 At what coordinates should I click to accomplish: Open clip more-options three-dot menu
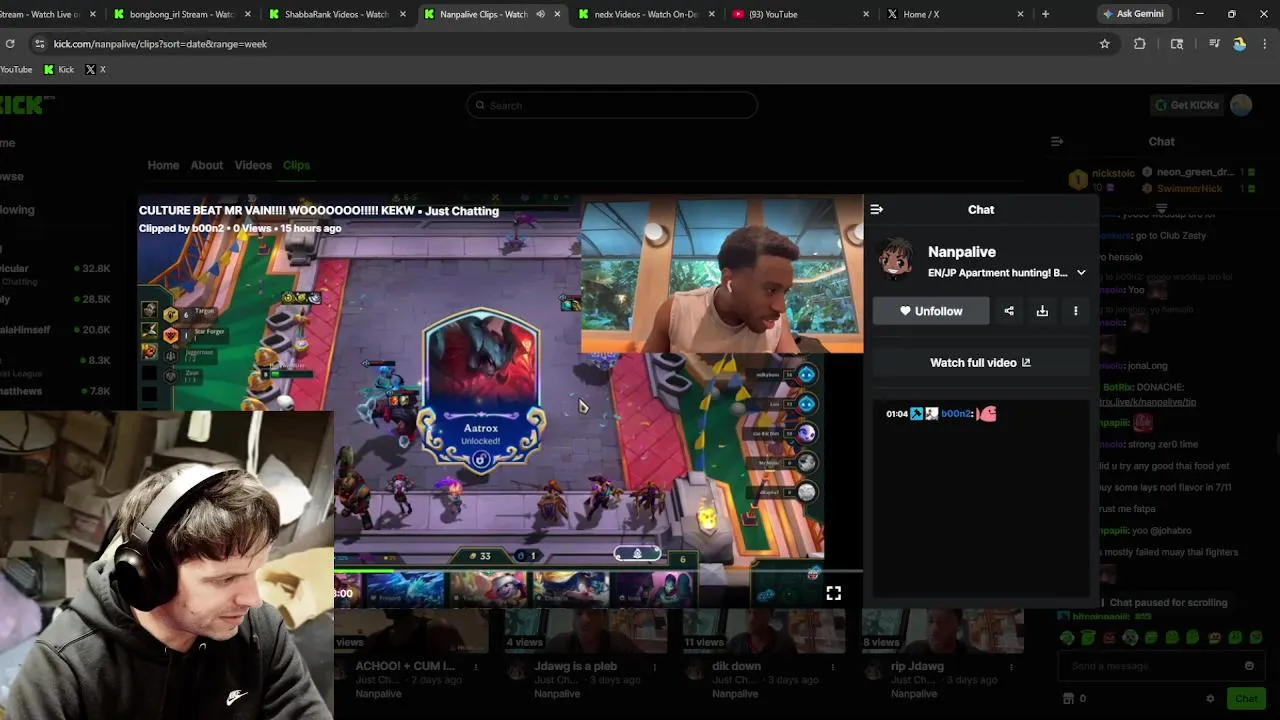pyautogui.click(x=1076, y=311)
